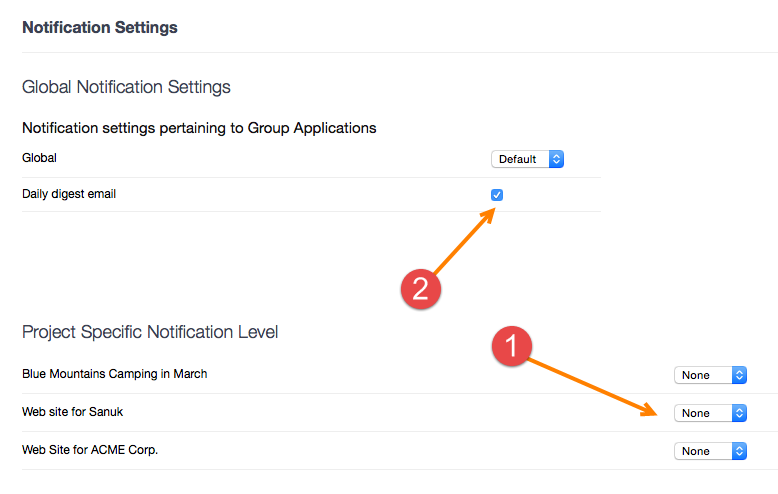
Task: Select the Web site for Sanuk project name
Action: (x=72, y=412)
